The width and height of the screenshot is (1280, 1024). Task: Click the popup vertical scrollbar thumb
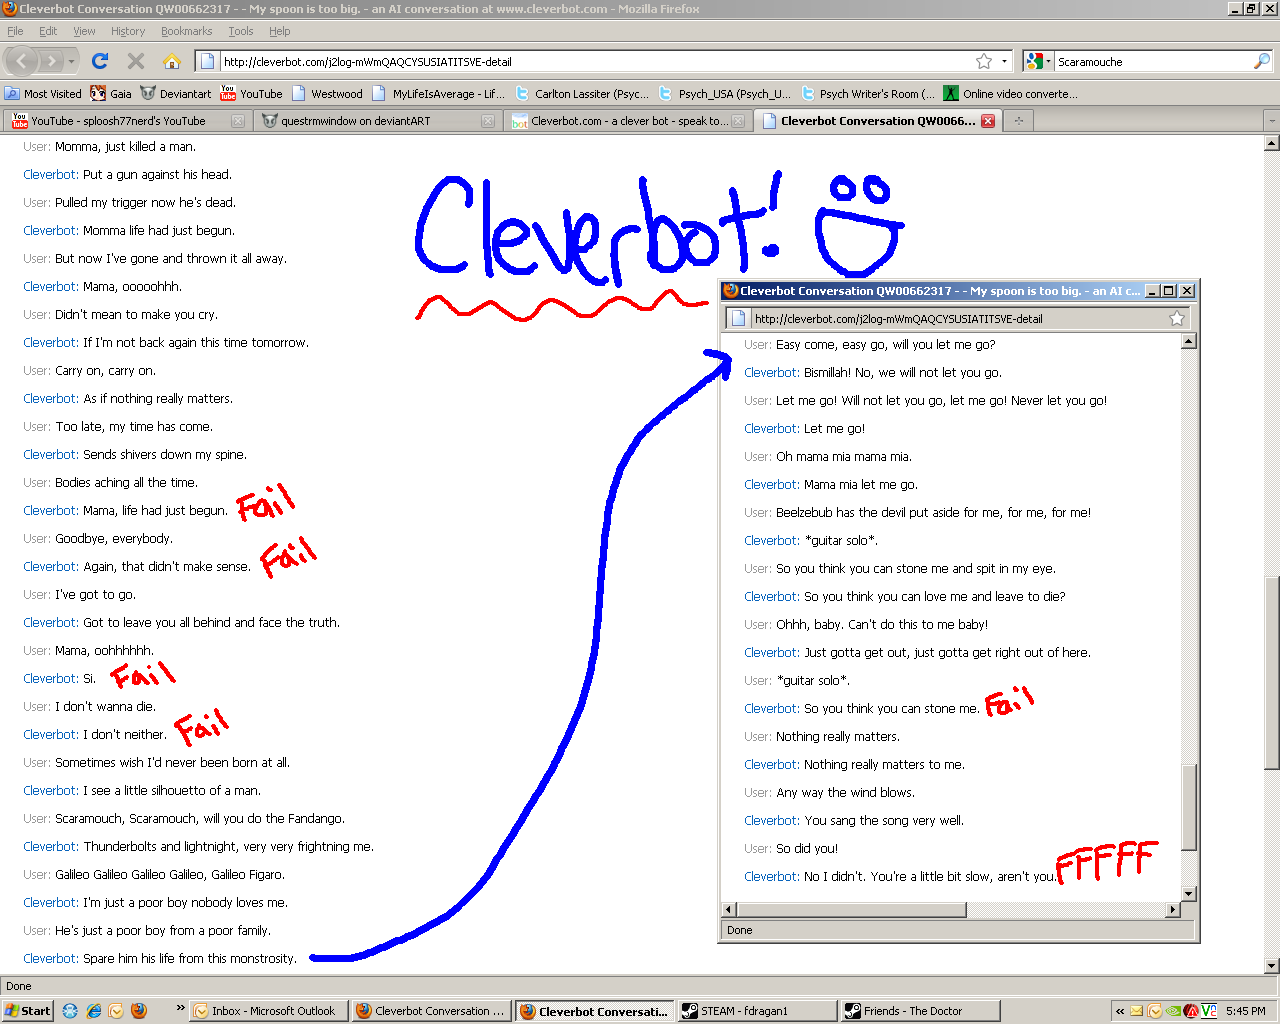click(1188, 808)
